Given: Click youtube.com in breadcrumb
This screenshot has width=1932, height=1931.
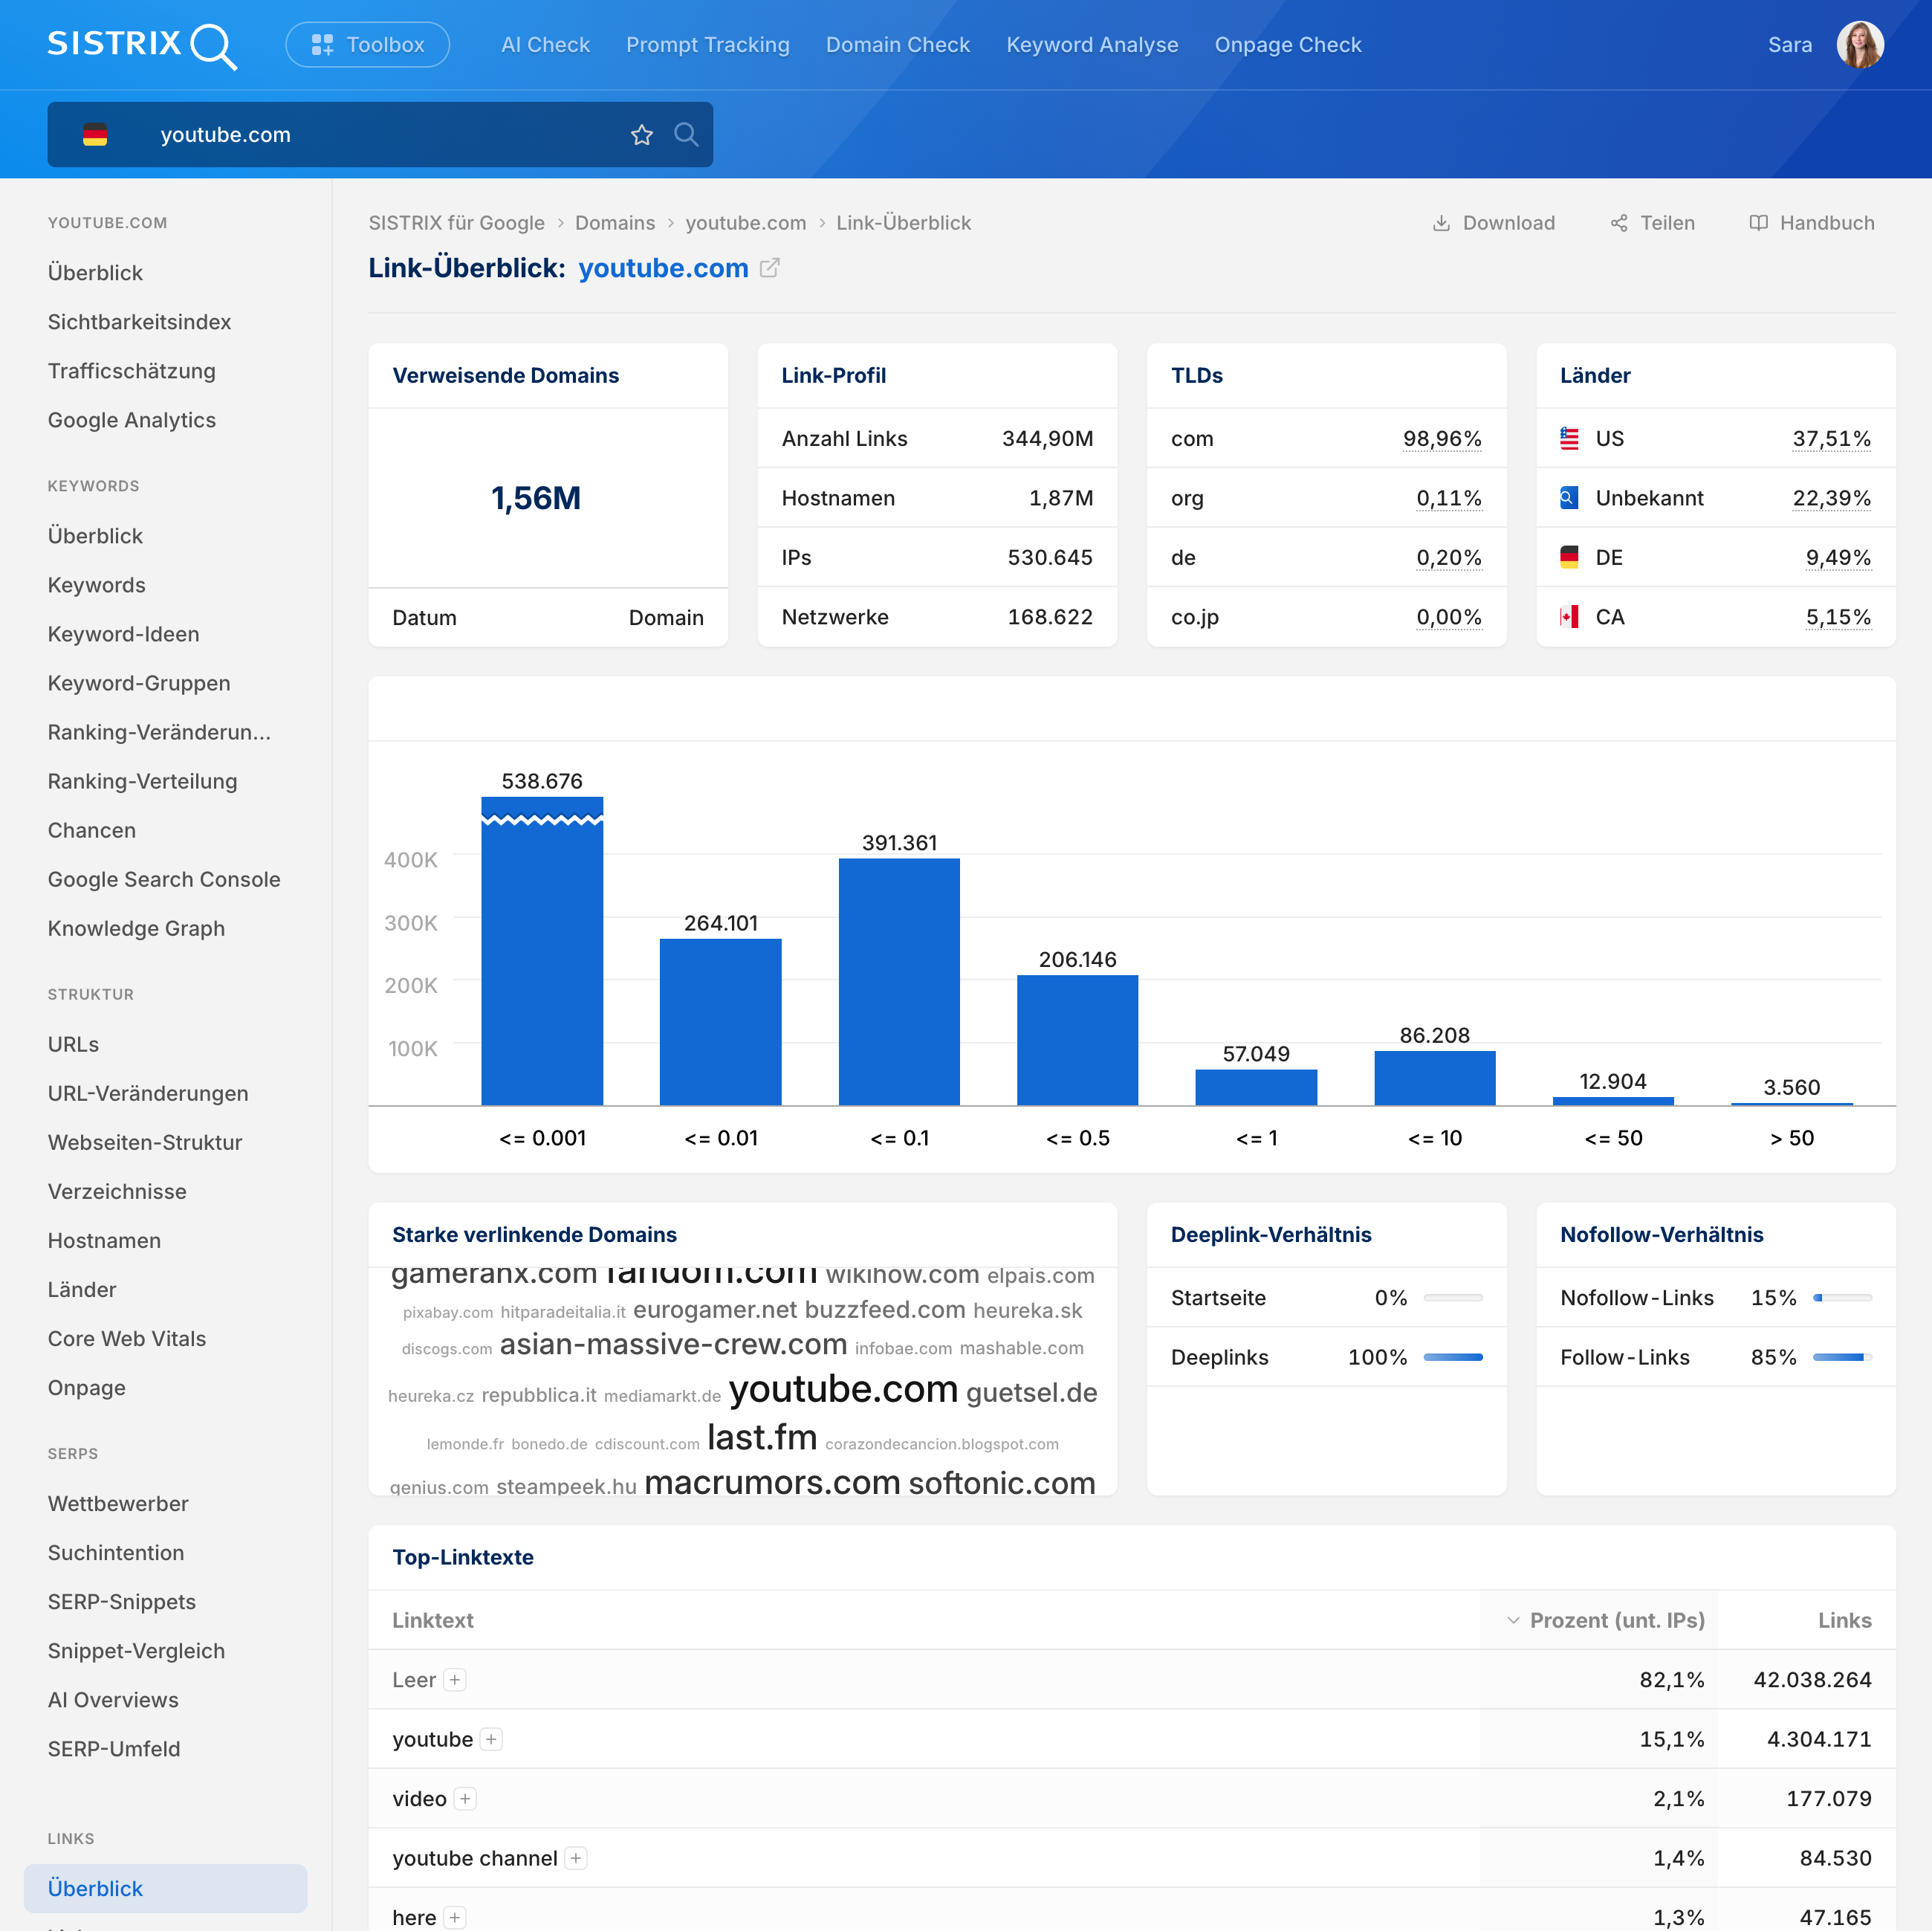Looking at the screenshot, I should pyautogui.click(x=745, y=223).
